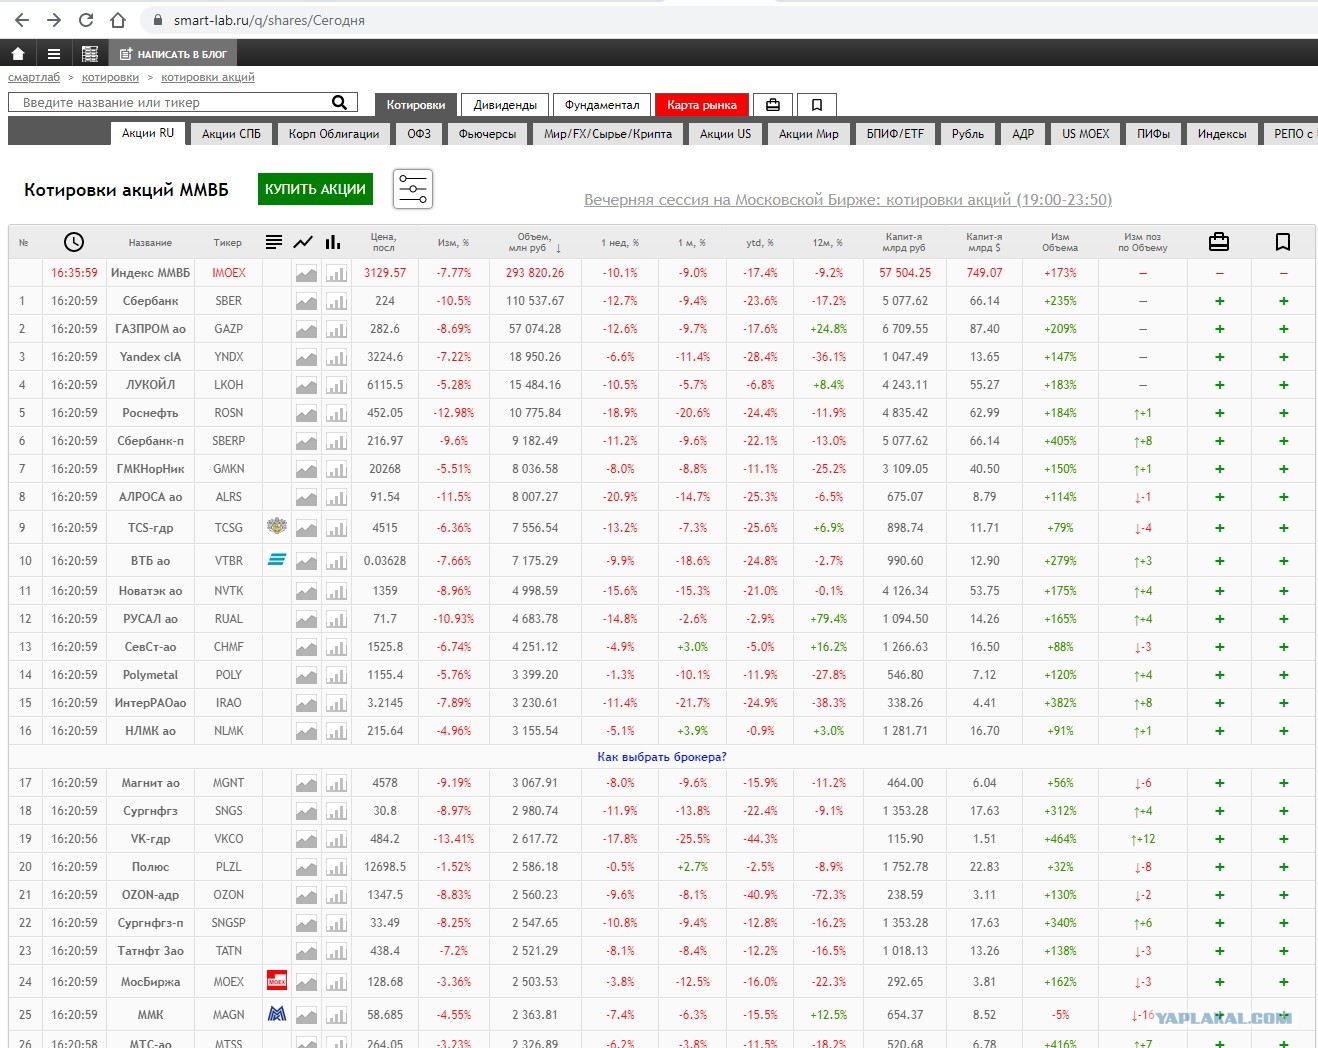
Task: Click briefcase column header icon
Action: tap(1219, 242)
